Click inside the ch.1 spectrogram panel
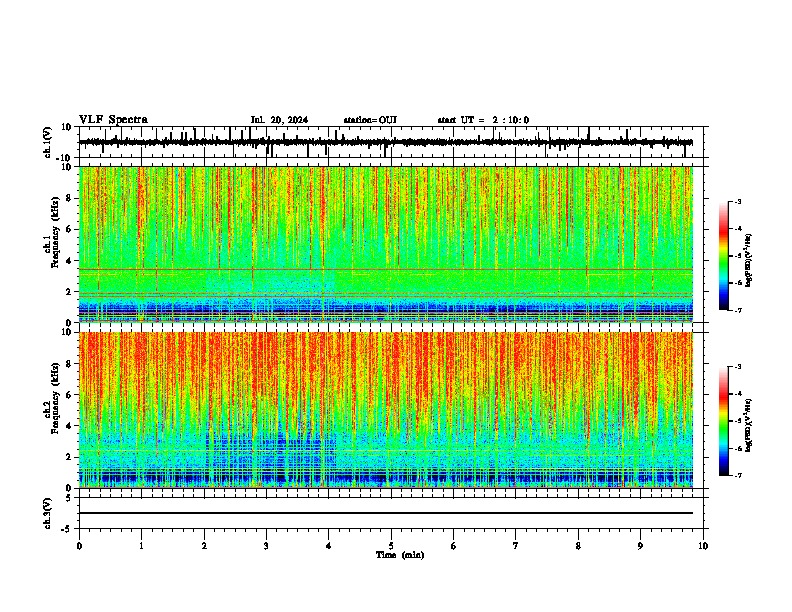Image resolution: width=792 pixels, height=612 pixels. click(386, 244)
